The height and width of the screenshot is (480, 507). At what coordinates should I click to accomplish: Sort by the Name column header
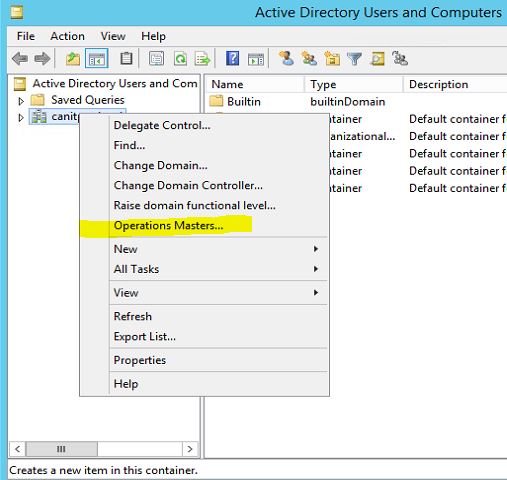[x=255, y=84]
